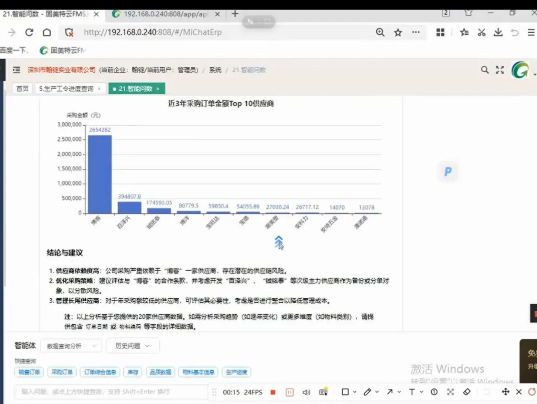Click the 库存 quick query tag
The width and height of the screenshot is (537, 404).
tap(133, 372)
